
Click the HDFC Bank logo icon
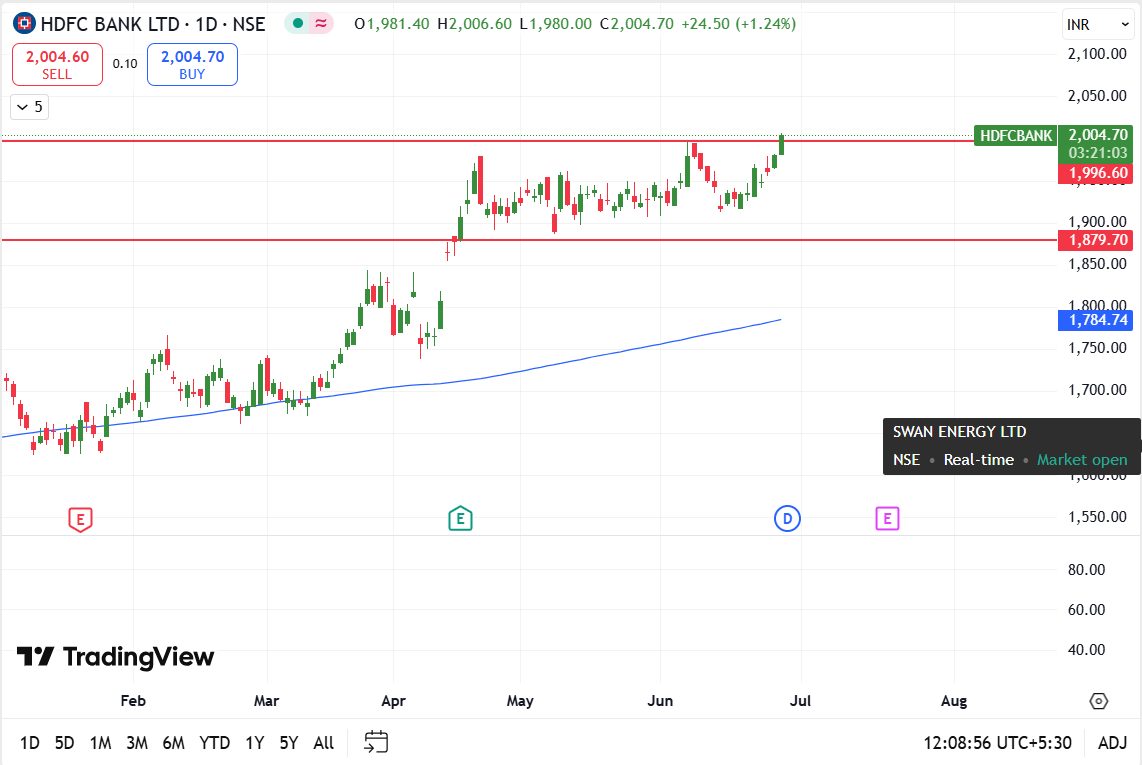[x=24, y=23]
